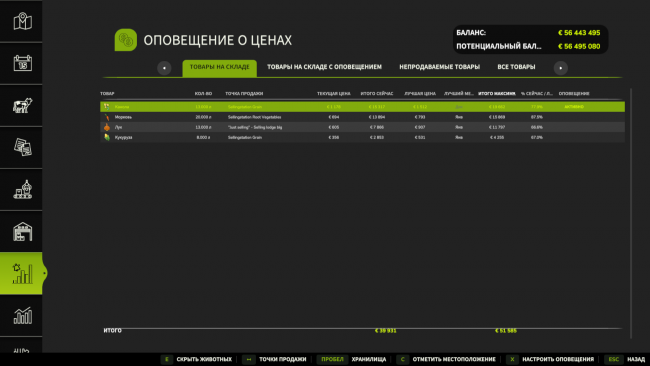The width and height of the screenshot is (650, 366).
Task: Open the storage barn page icon
Action: pyautogui.click(x=22, y=231)
